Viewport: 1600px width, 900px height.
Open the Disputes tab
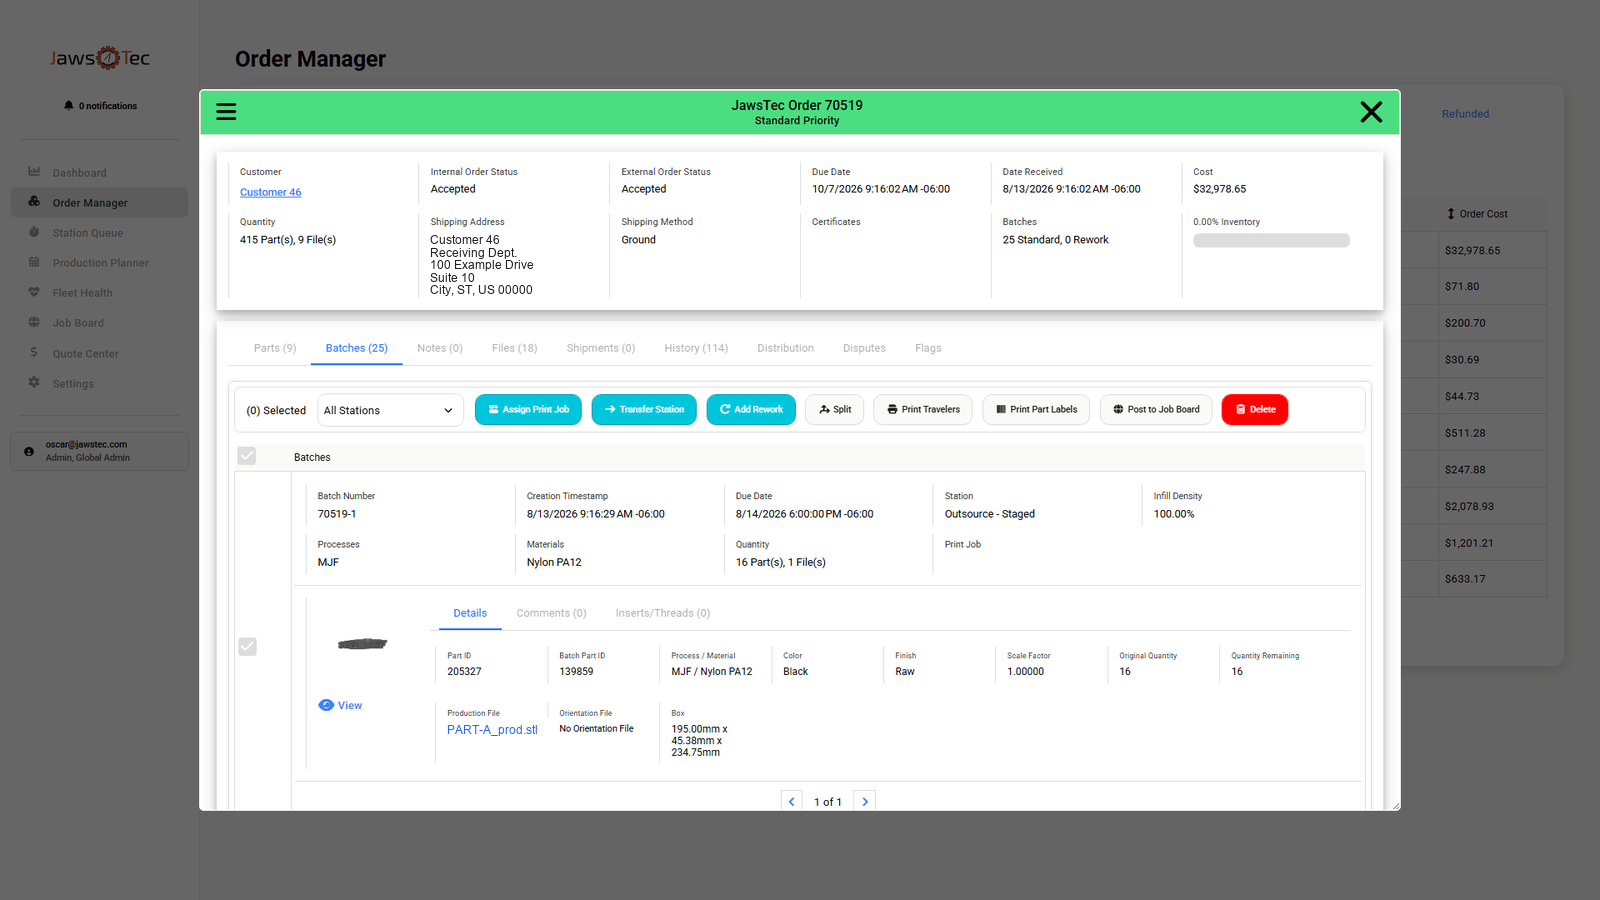(864, 348)
